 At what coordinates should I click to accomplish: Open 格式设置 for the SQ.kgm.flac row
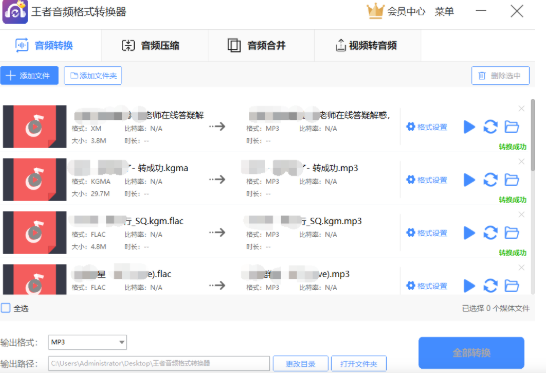[x=427, y=233]
